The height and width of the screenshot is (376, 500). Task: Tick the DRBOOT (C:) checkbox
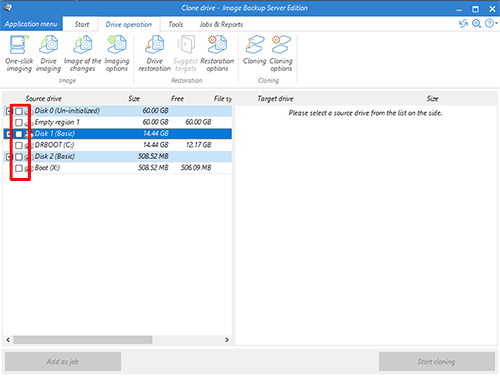click(19, 145)
